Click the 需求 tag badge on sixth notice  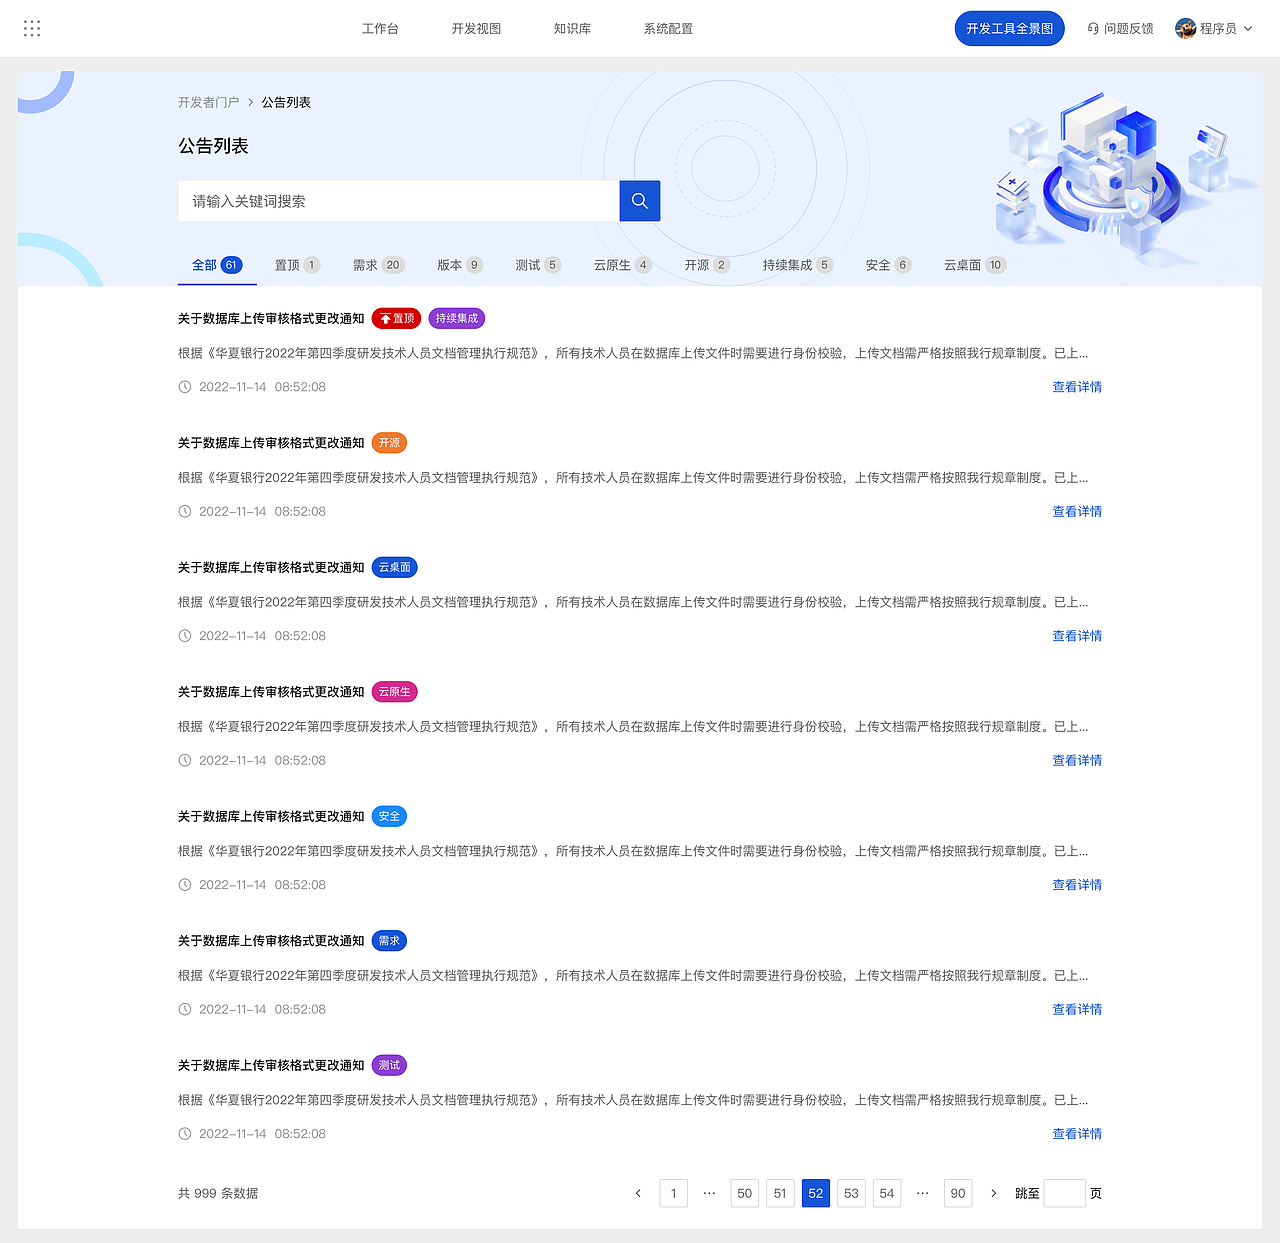(389, 941)
